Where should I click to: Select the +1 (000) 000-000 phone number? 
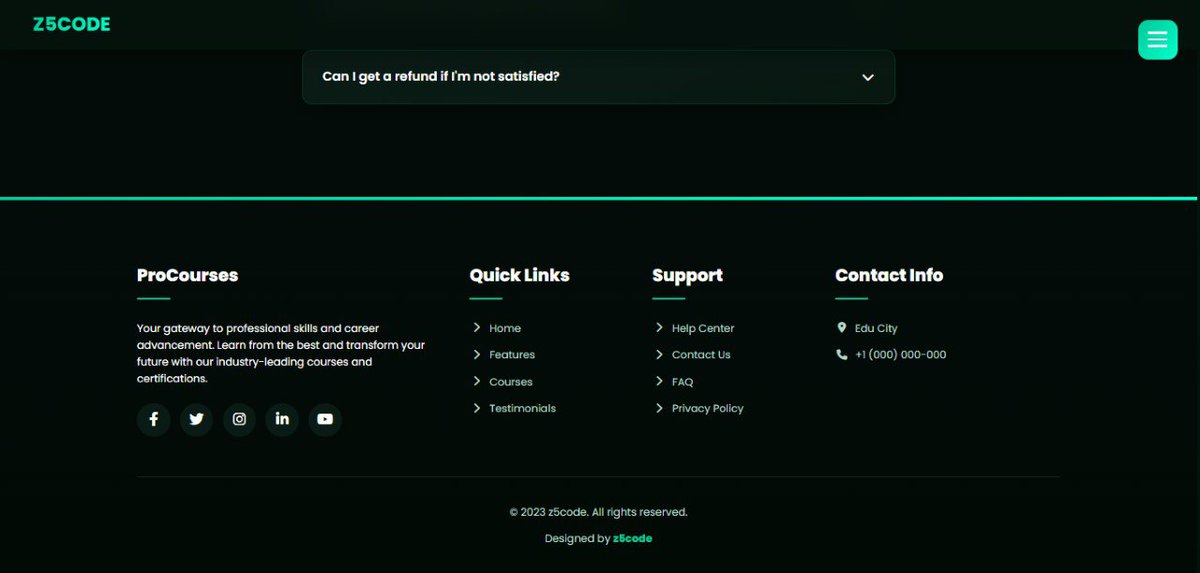pos(900,355)
